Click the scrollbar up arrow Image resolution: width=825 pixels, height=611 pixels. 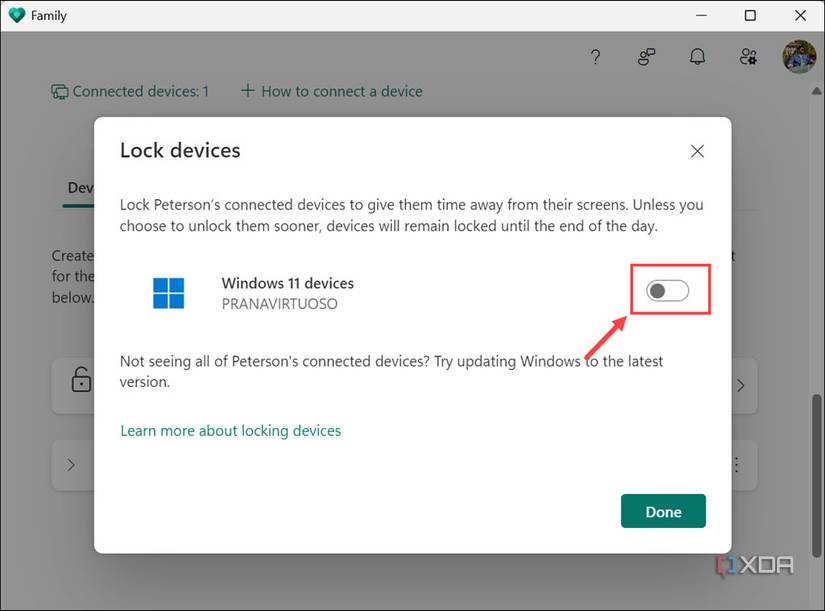coord(815,90)
